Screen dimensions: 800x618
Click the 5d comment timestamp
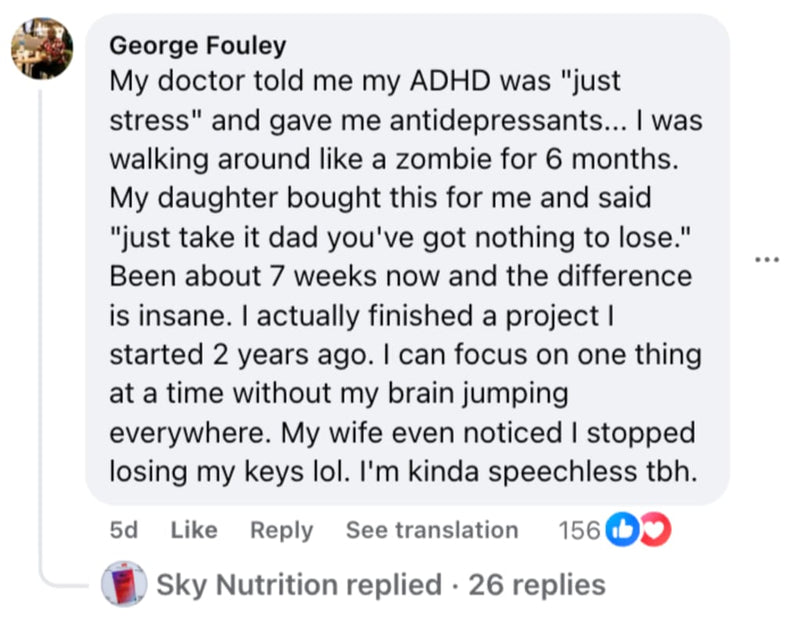point(123,530)
